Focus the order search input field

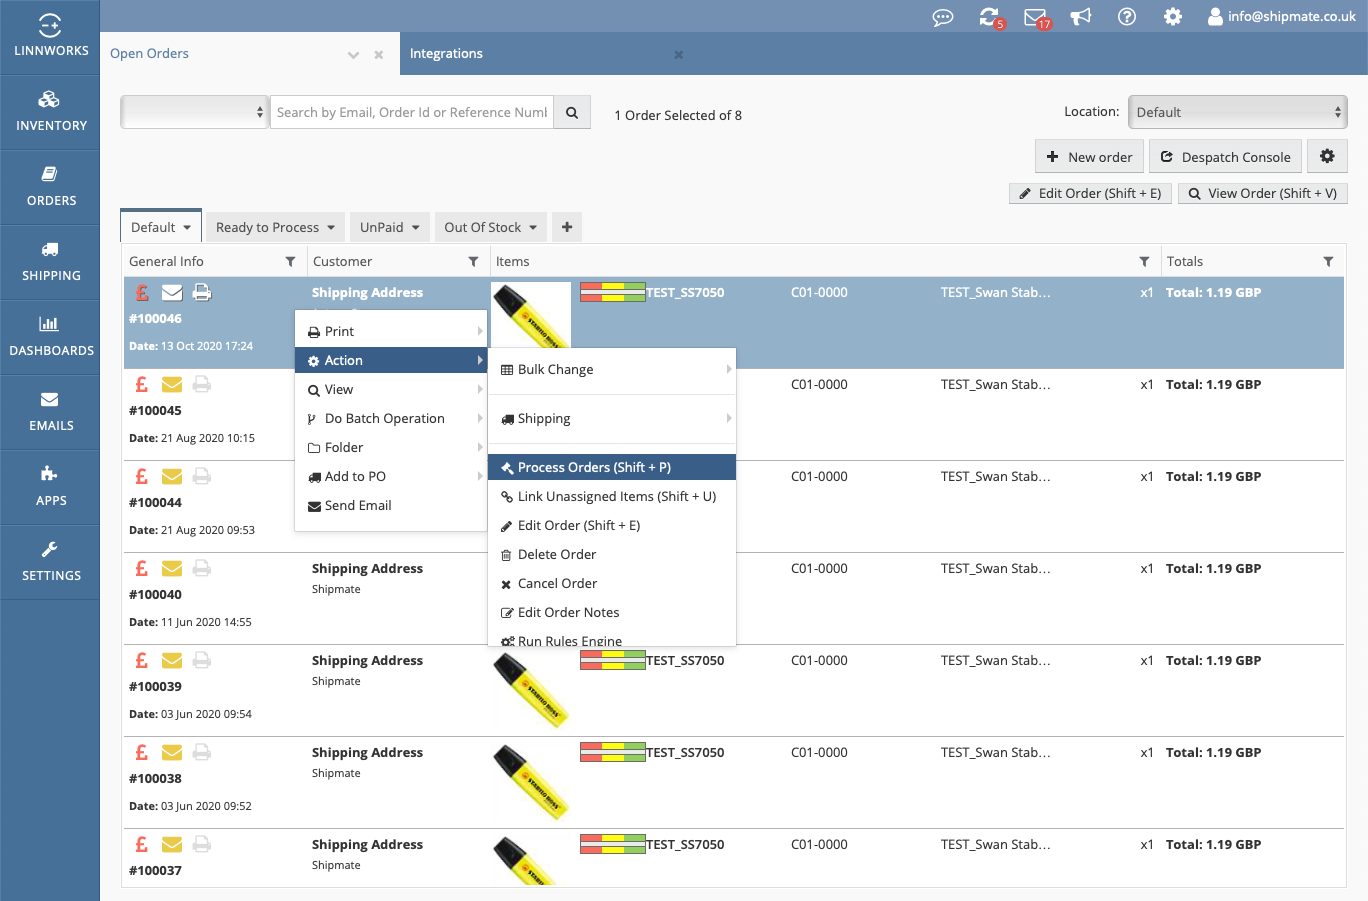point(412,113)
